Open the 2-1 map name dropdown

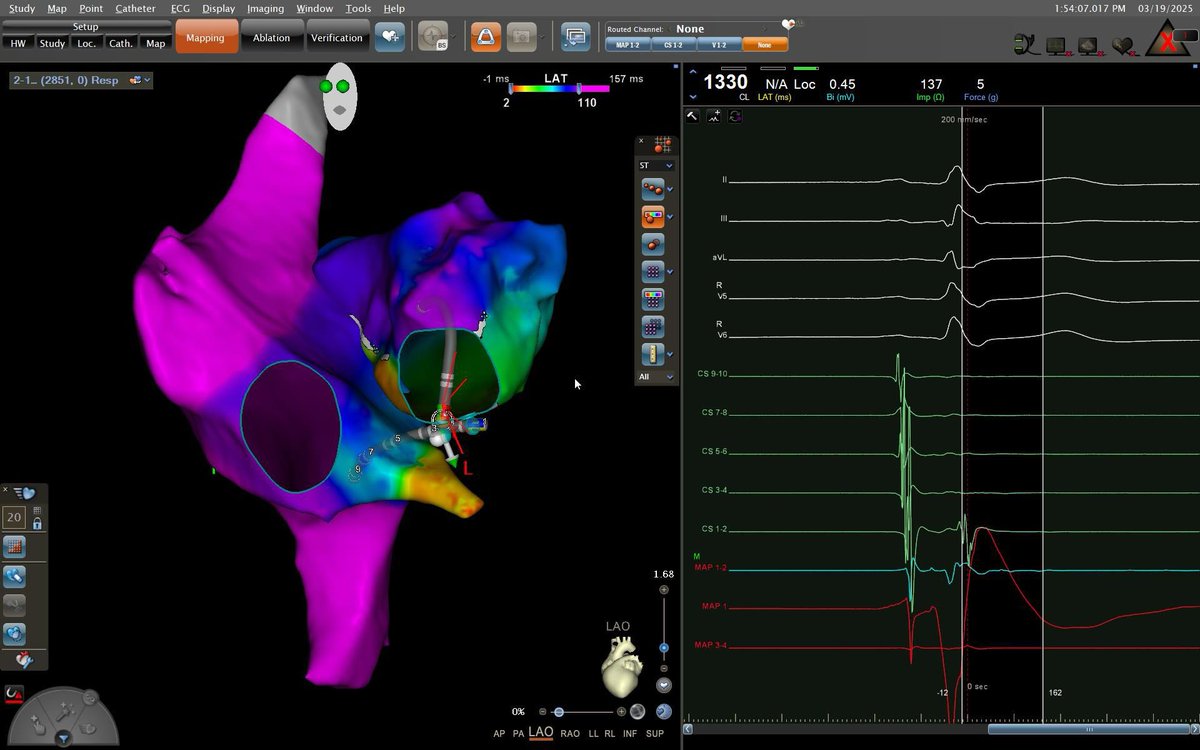point(81,79)
